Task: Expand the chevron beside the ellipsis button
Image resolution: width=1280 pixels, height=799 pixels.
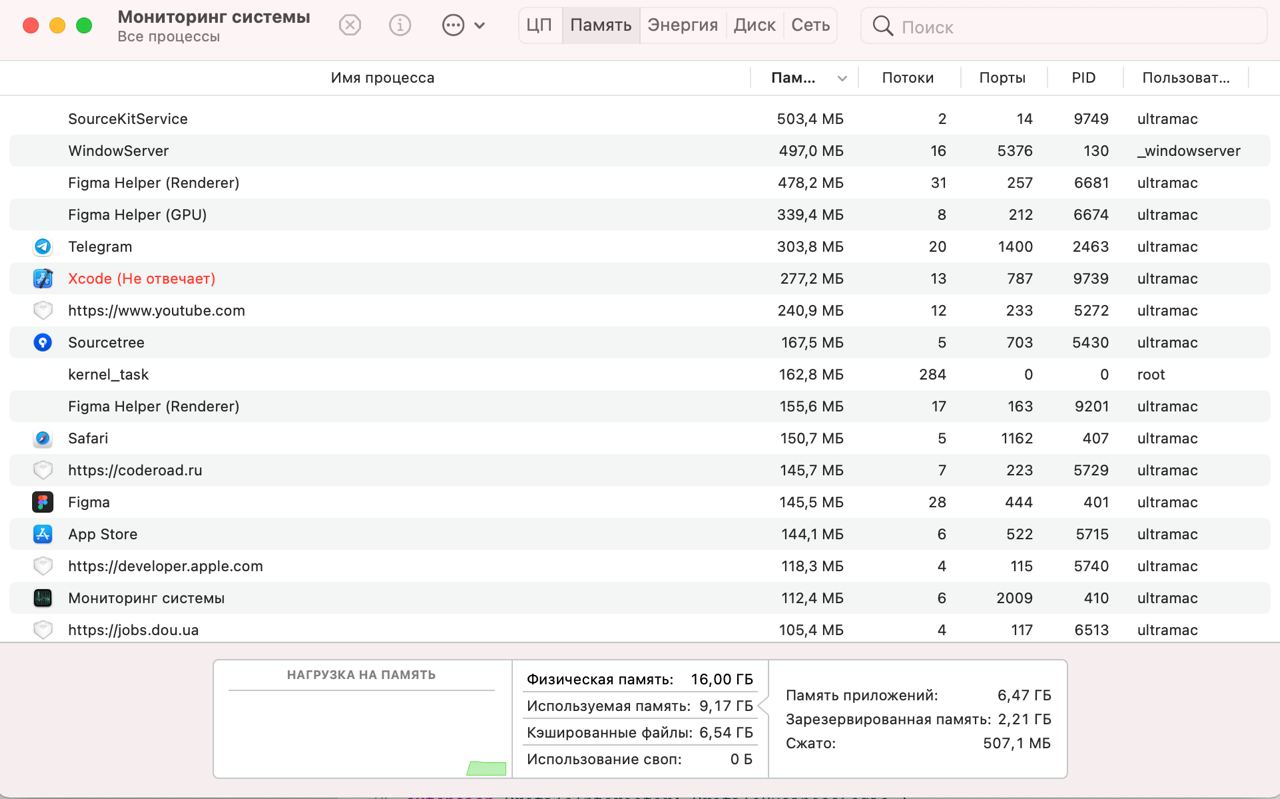Action: pos(480,26)
